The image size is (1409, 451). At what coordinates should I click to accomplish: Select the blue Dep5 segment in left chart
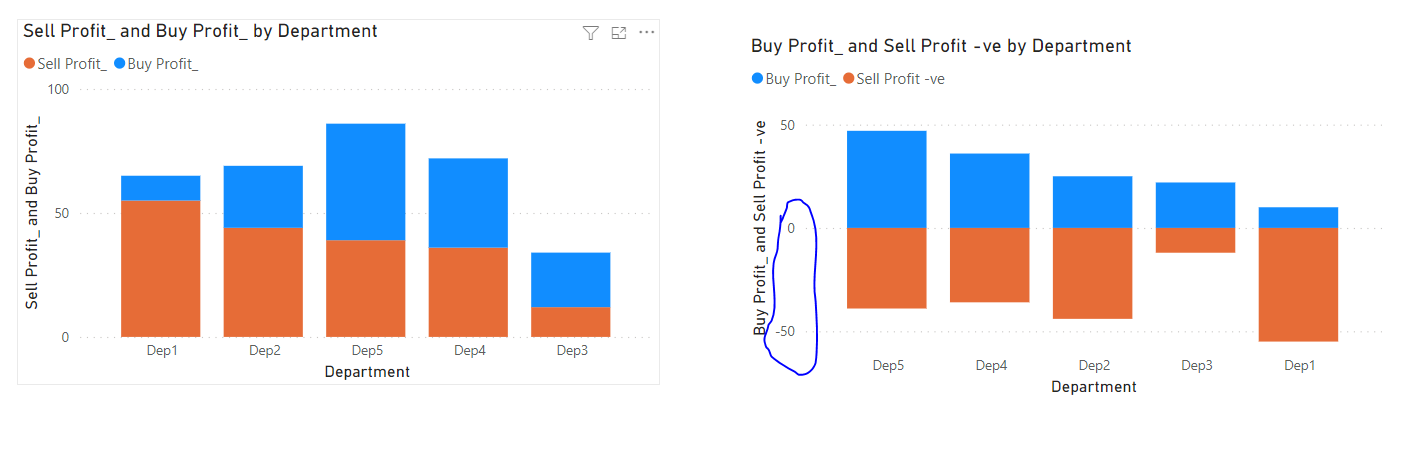[366, 182]
